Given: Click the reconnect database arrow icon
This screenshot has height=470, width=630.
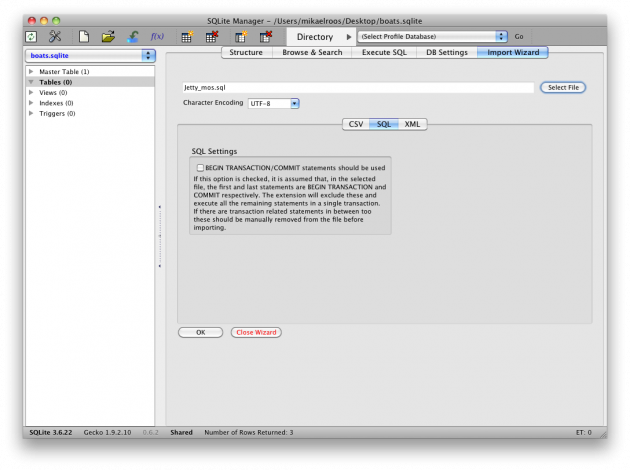Looking at the screenshot, I should [x=133, y=37].
